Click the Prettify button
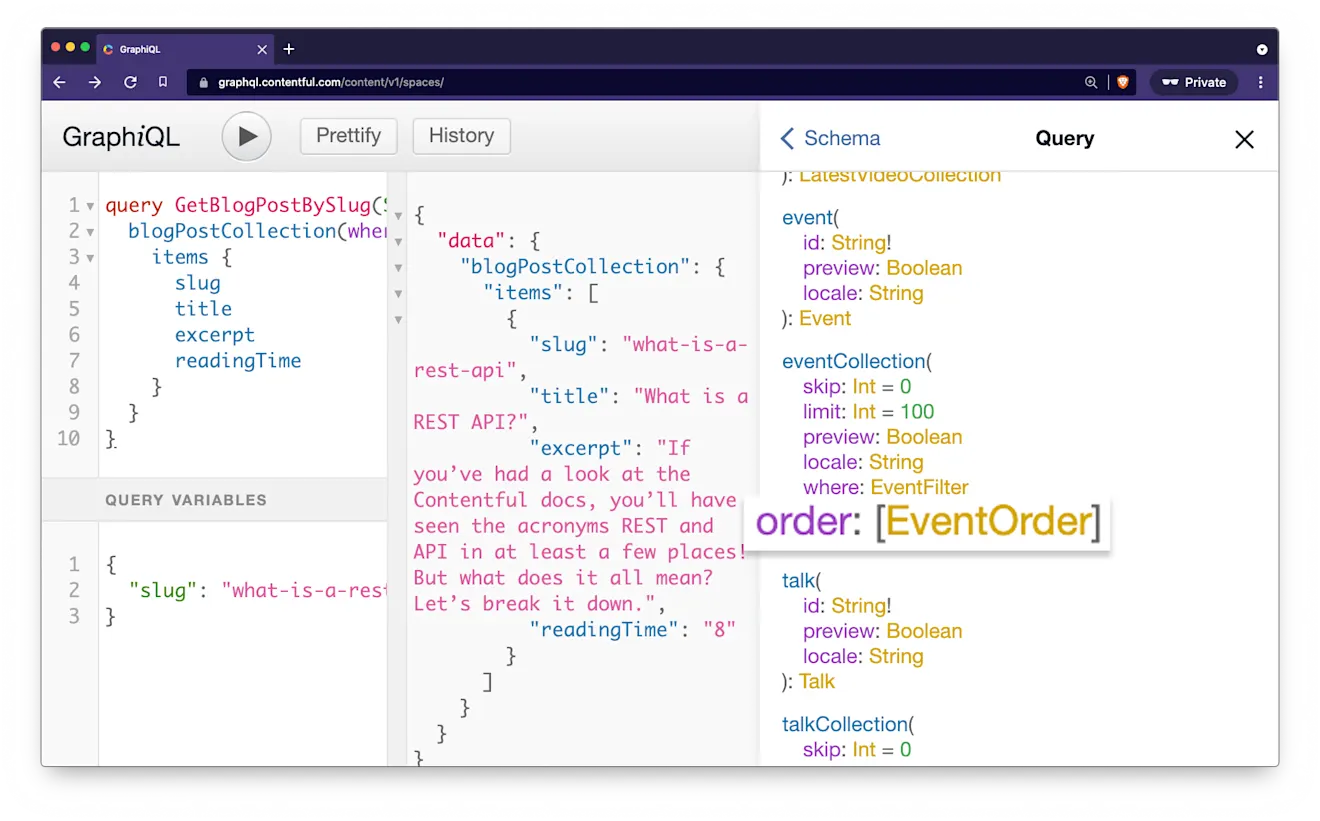 (348, 136)
